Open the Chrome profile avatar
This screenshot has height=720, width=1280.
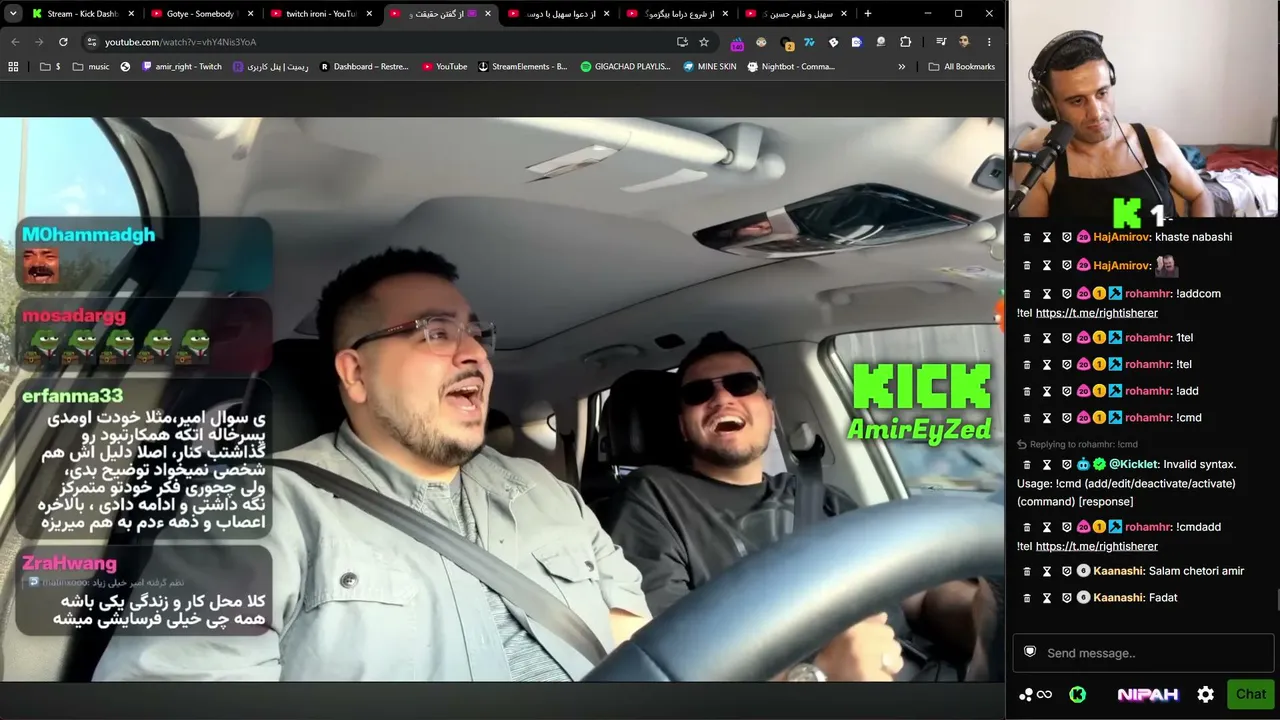click(964, 42)
